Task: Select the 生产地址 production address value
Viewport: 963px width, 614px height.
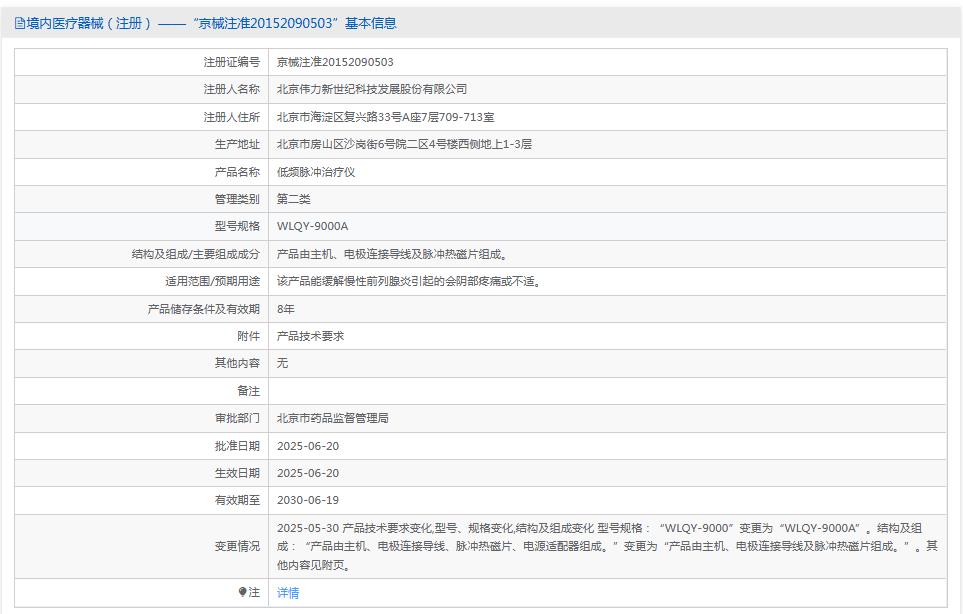Action: click(402, 143)
